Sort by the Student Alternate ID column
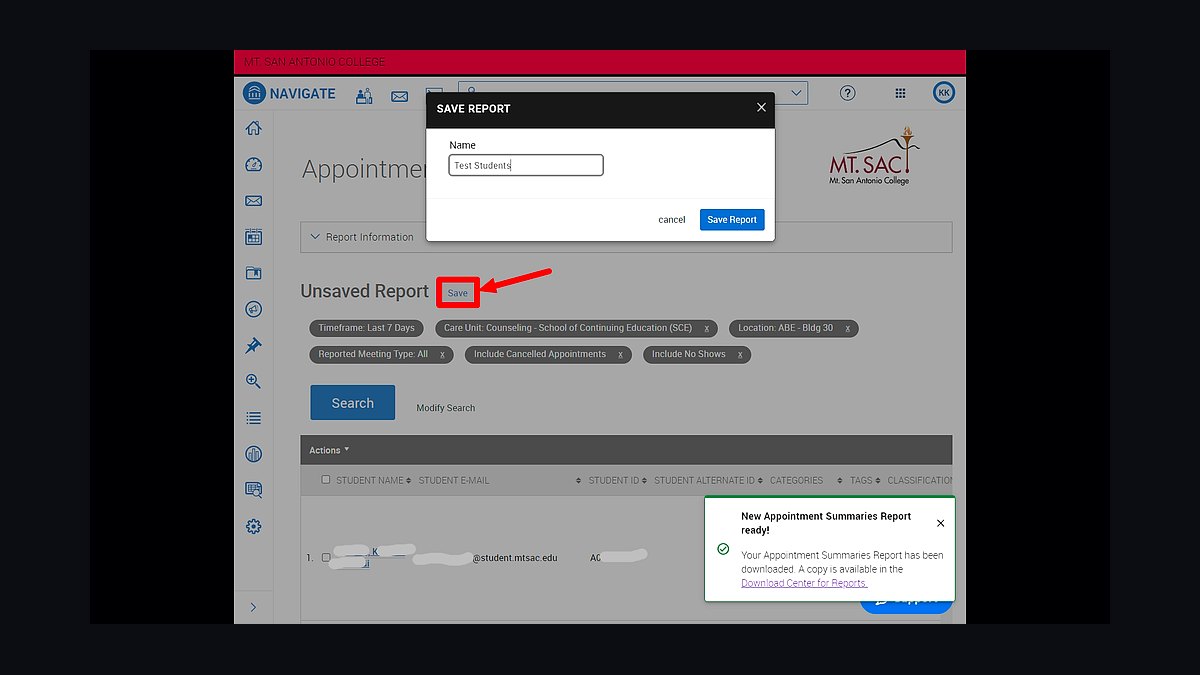 708,480
